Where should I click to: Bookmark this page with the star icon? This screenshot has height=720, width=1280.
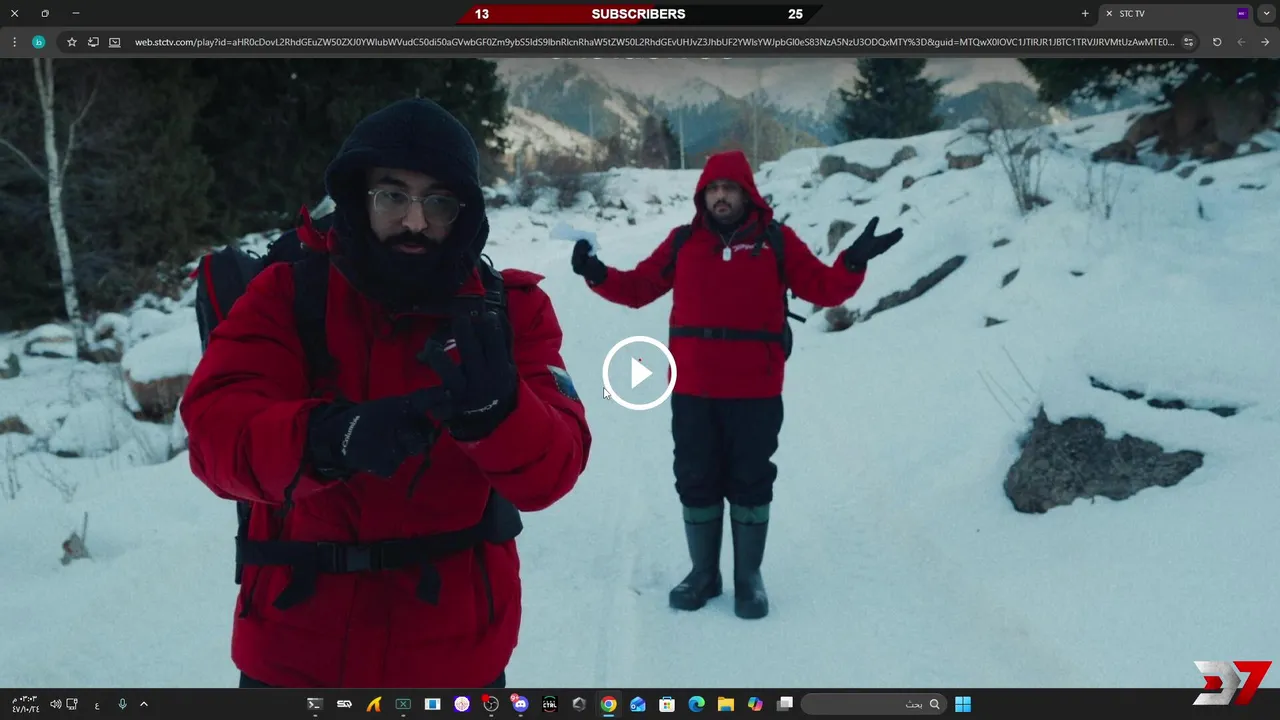[72, 42]
